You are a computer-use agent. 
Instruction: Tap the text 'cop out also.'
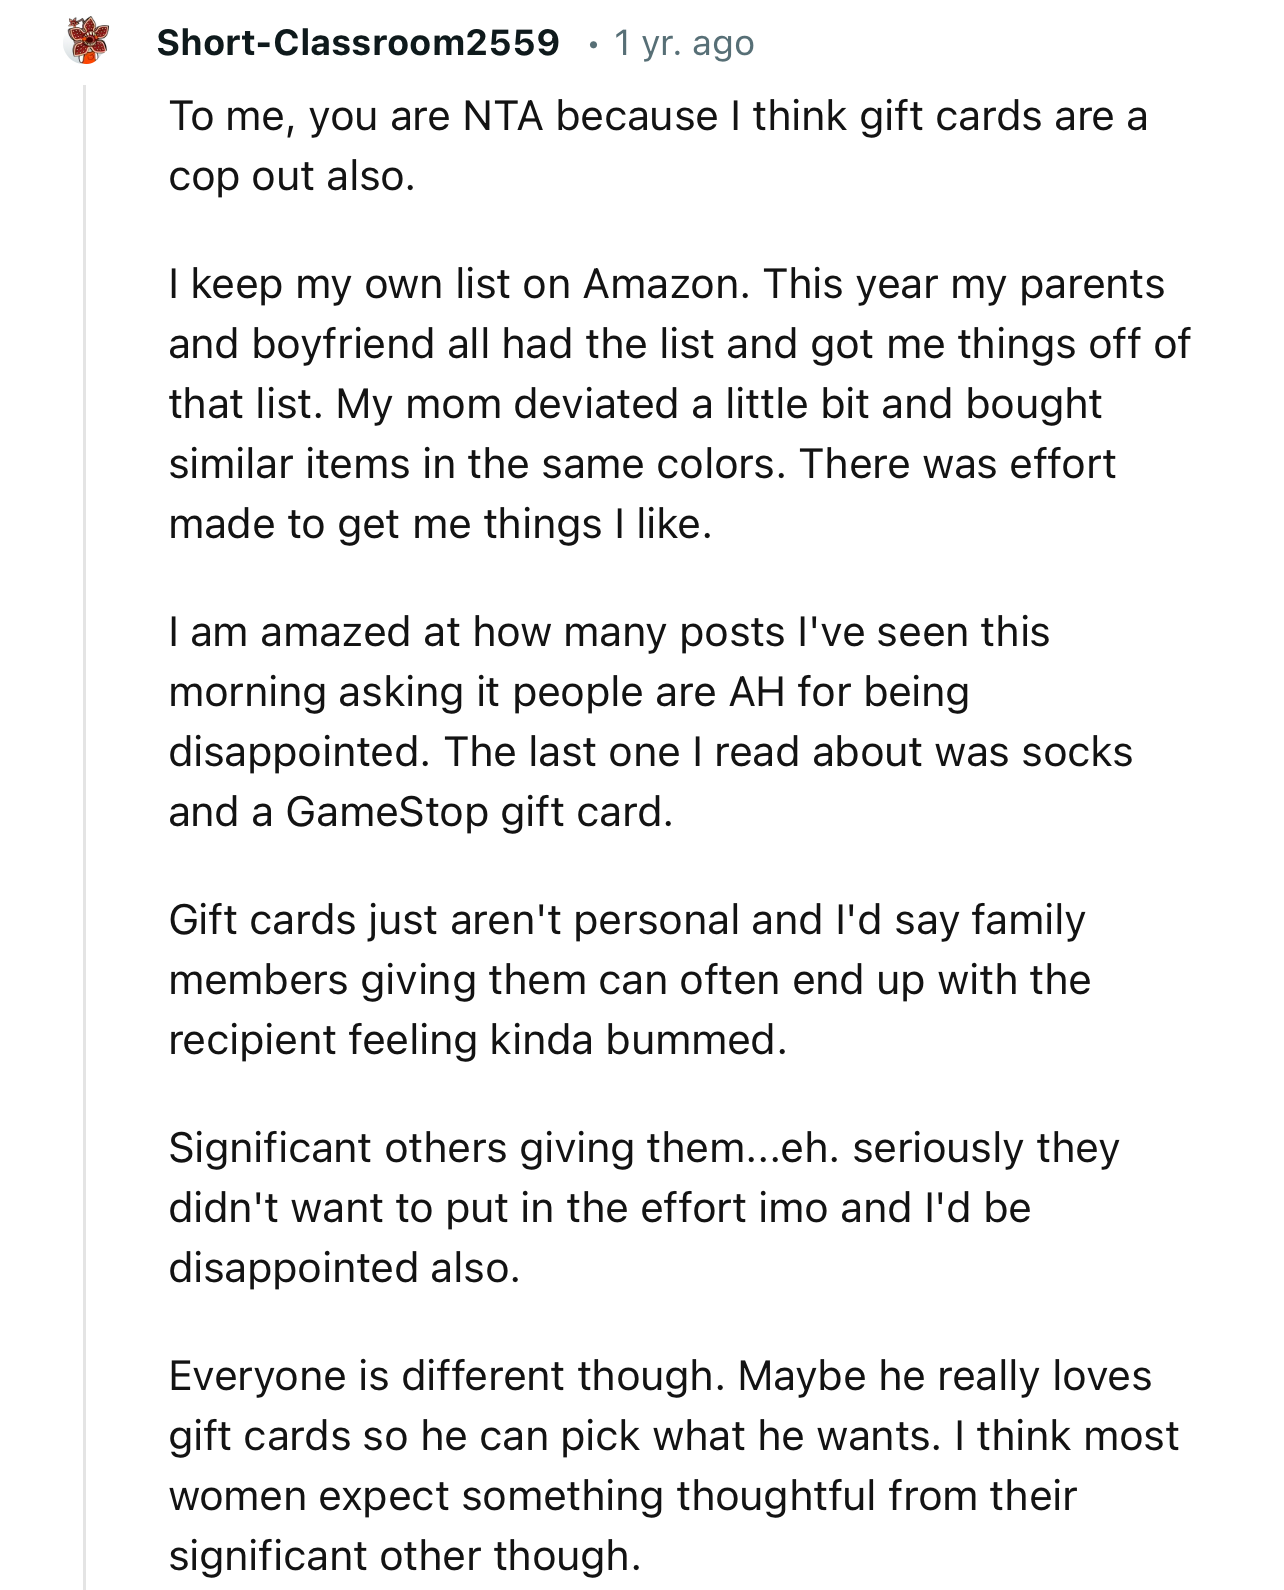coord(291,177)
